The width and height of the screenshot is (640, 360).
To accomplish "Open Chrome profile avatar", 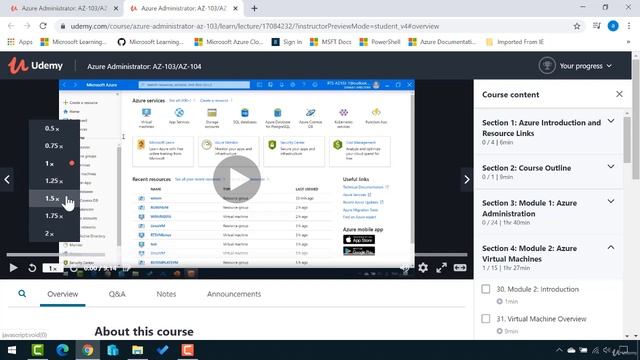I will tap(613, 26).
